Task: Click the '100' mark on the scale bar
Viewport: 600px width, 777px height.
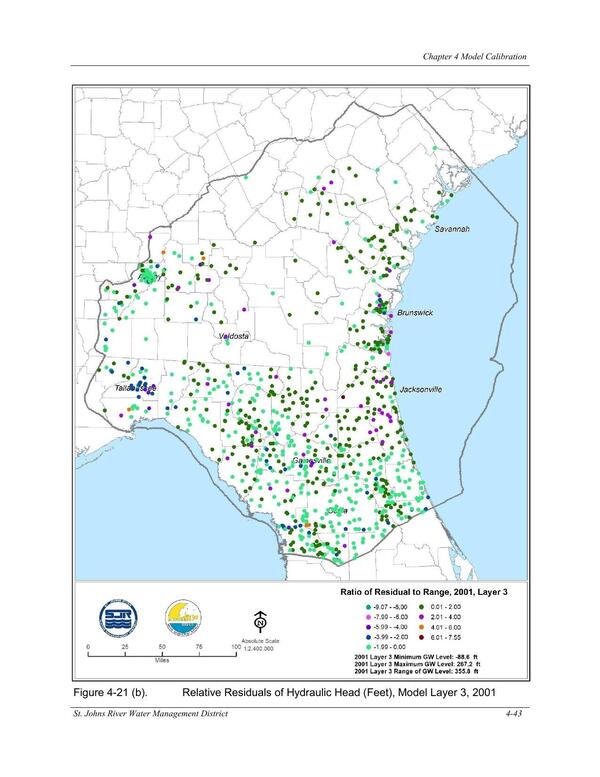Action: click(236, 647)
